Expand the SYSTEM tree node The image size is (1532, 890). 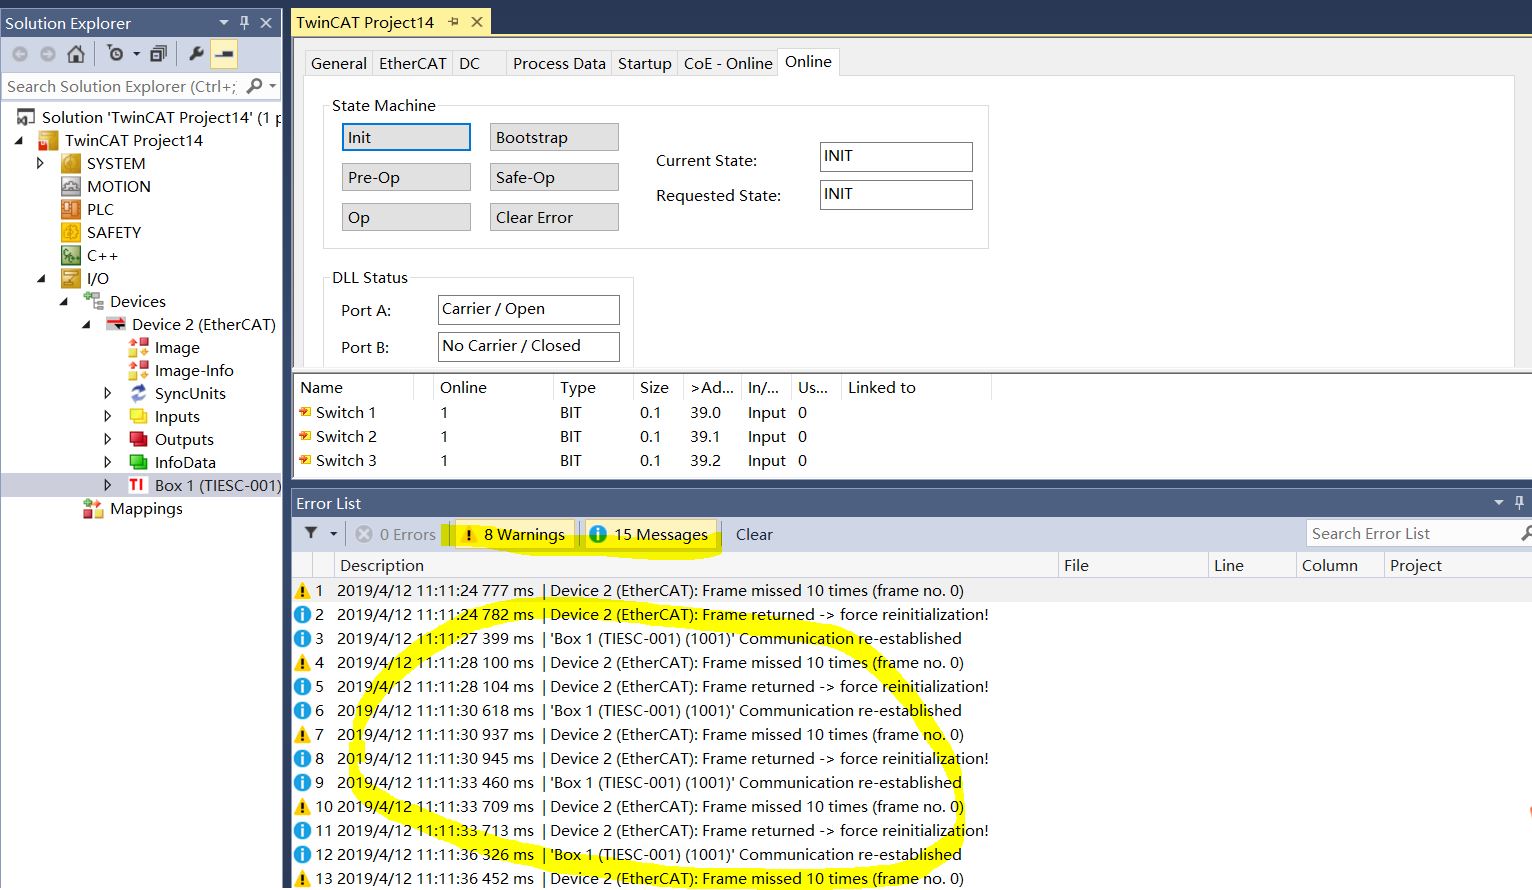pos(41,163)
